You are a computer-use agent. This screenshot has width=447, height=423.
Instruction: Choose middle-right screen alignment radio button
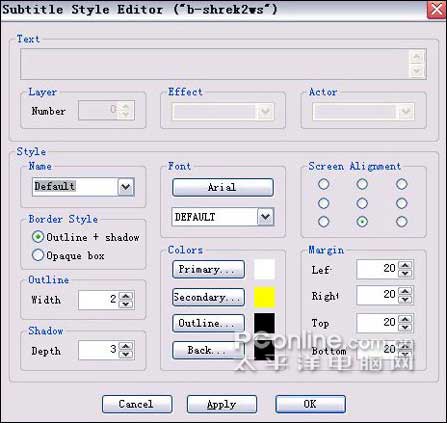(x=402, y=203)
